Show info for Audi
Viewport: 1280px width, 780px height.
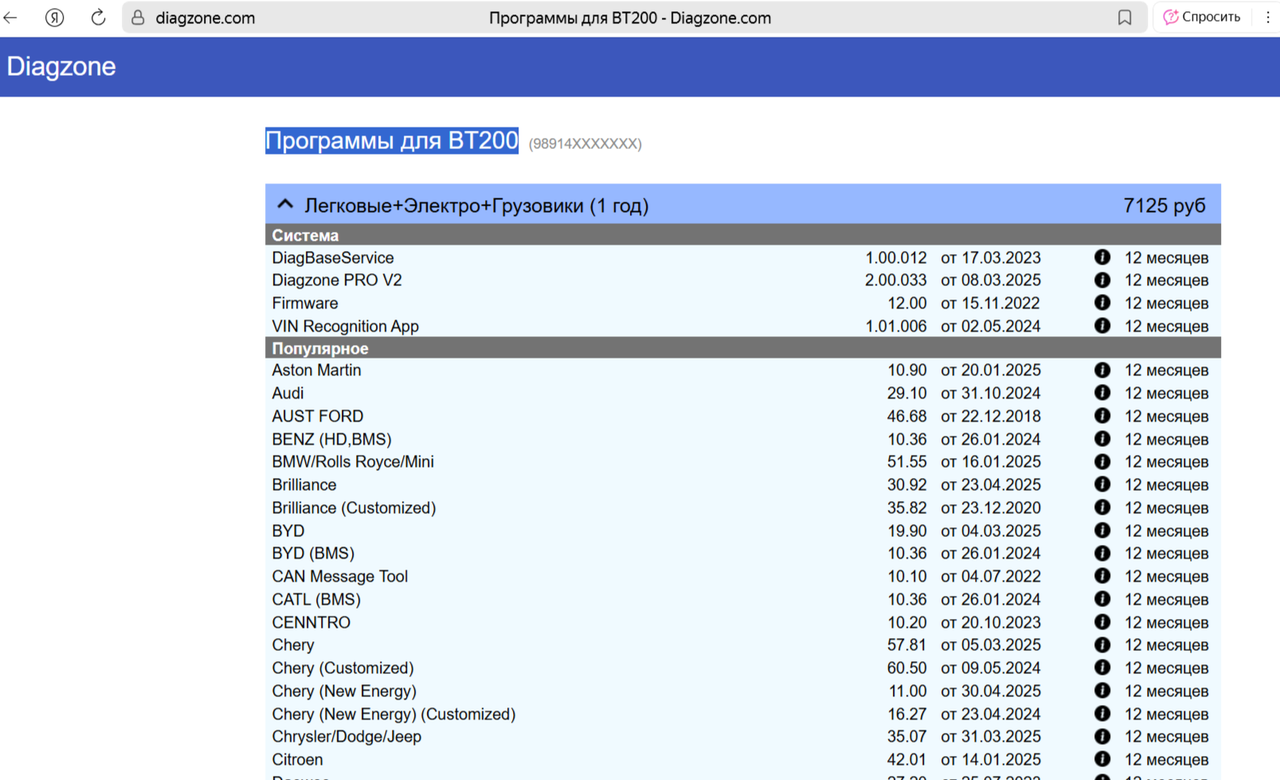tap(1102, 393)
